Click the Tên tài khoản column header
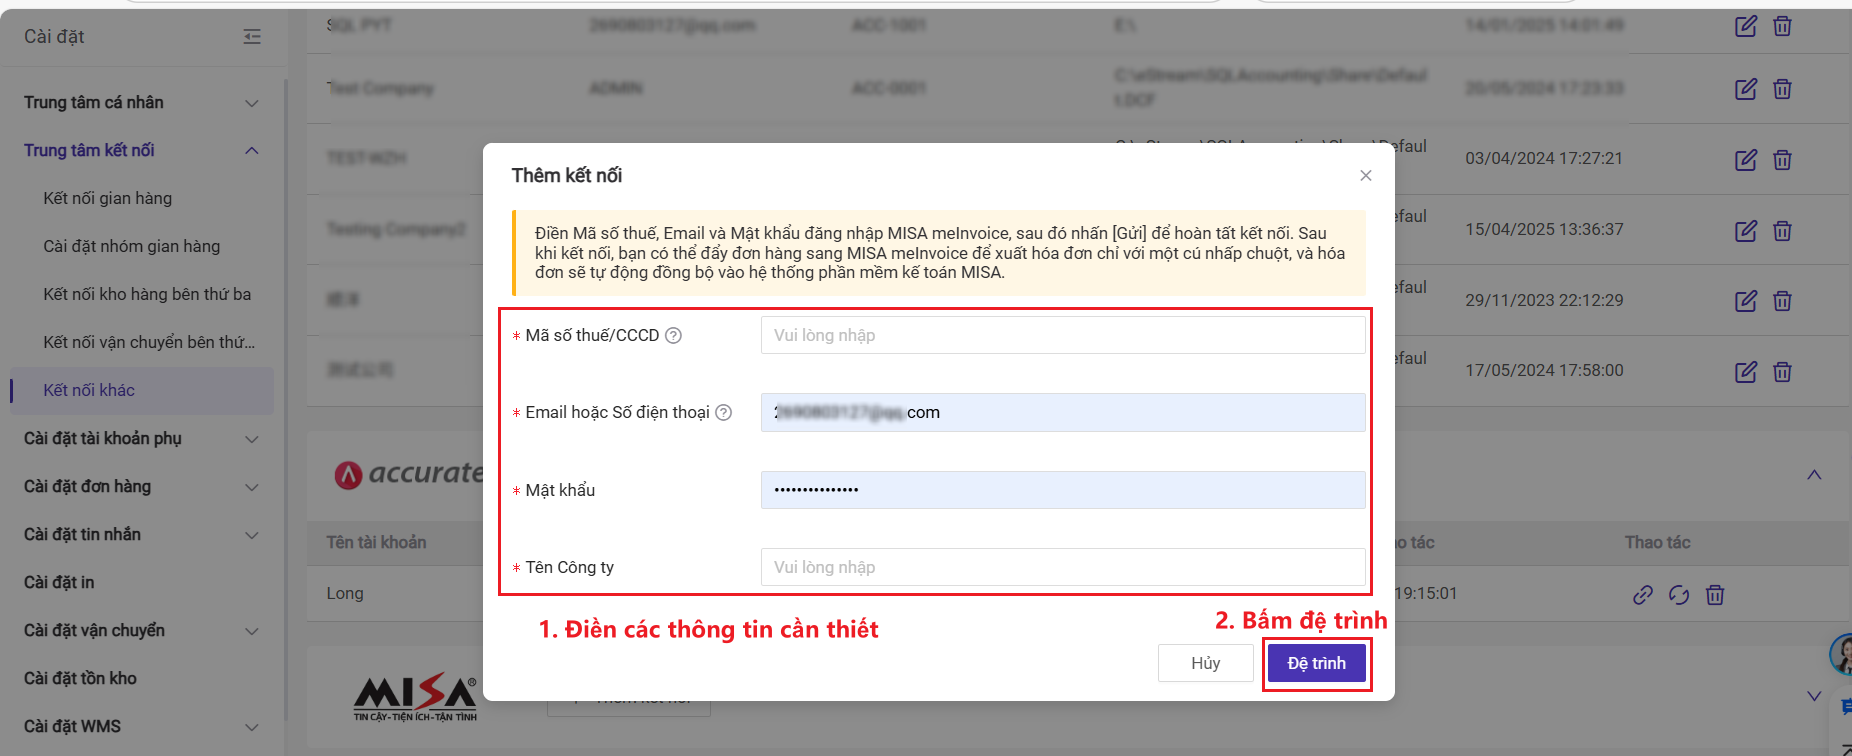The width and height of the screenshot is (1852, 756). click(376, 542)
